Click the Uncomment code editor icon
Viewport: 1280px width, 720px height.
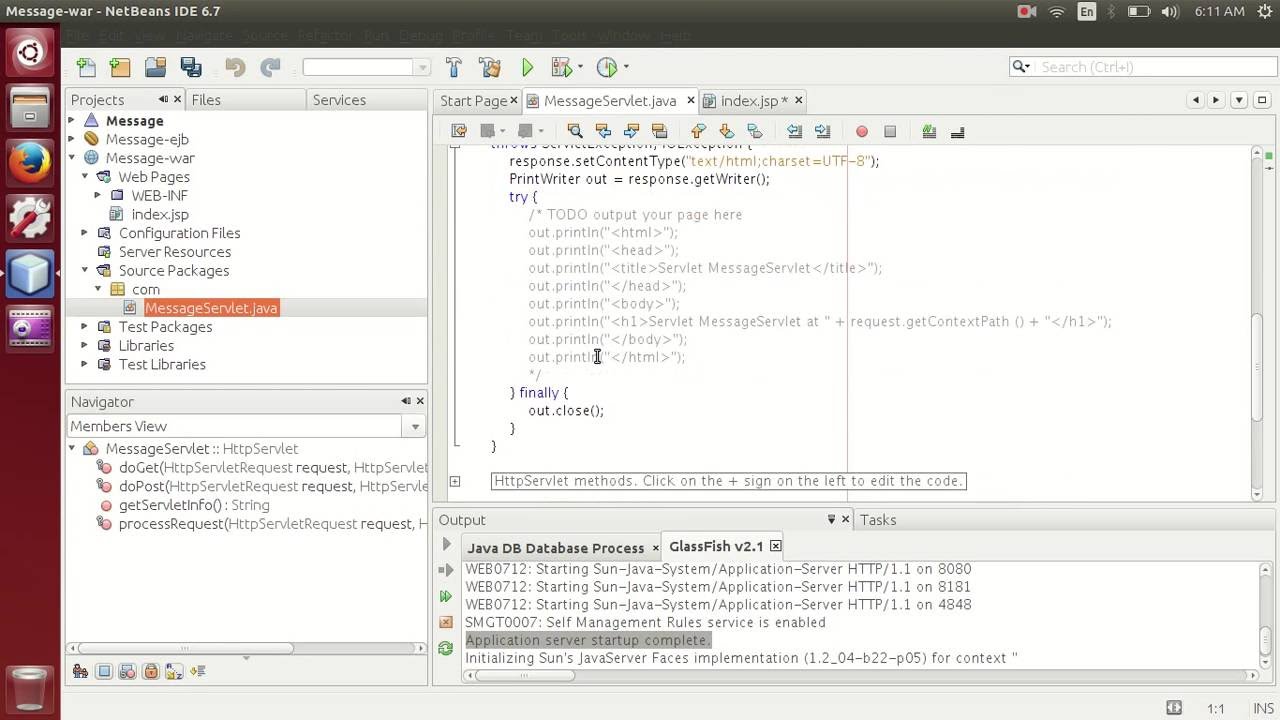pos(957,131)
